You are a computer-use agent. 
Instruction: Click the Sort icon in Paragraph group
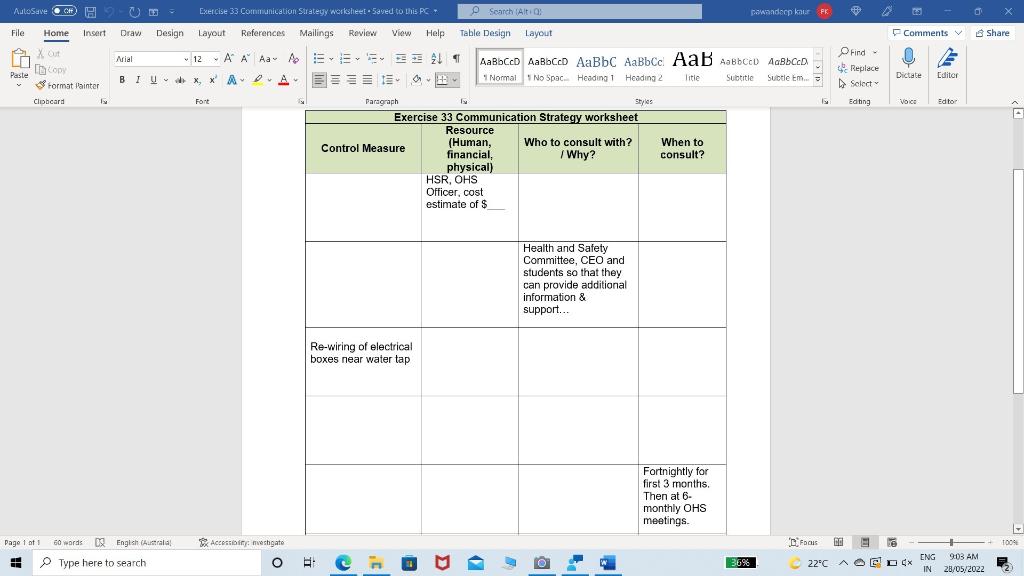(436, 58)
